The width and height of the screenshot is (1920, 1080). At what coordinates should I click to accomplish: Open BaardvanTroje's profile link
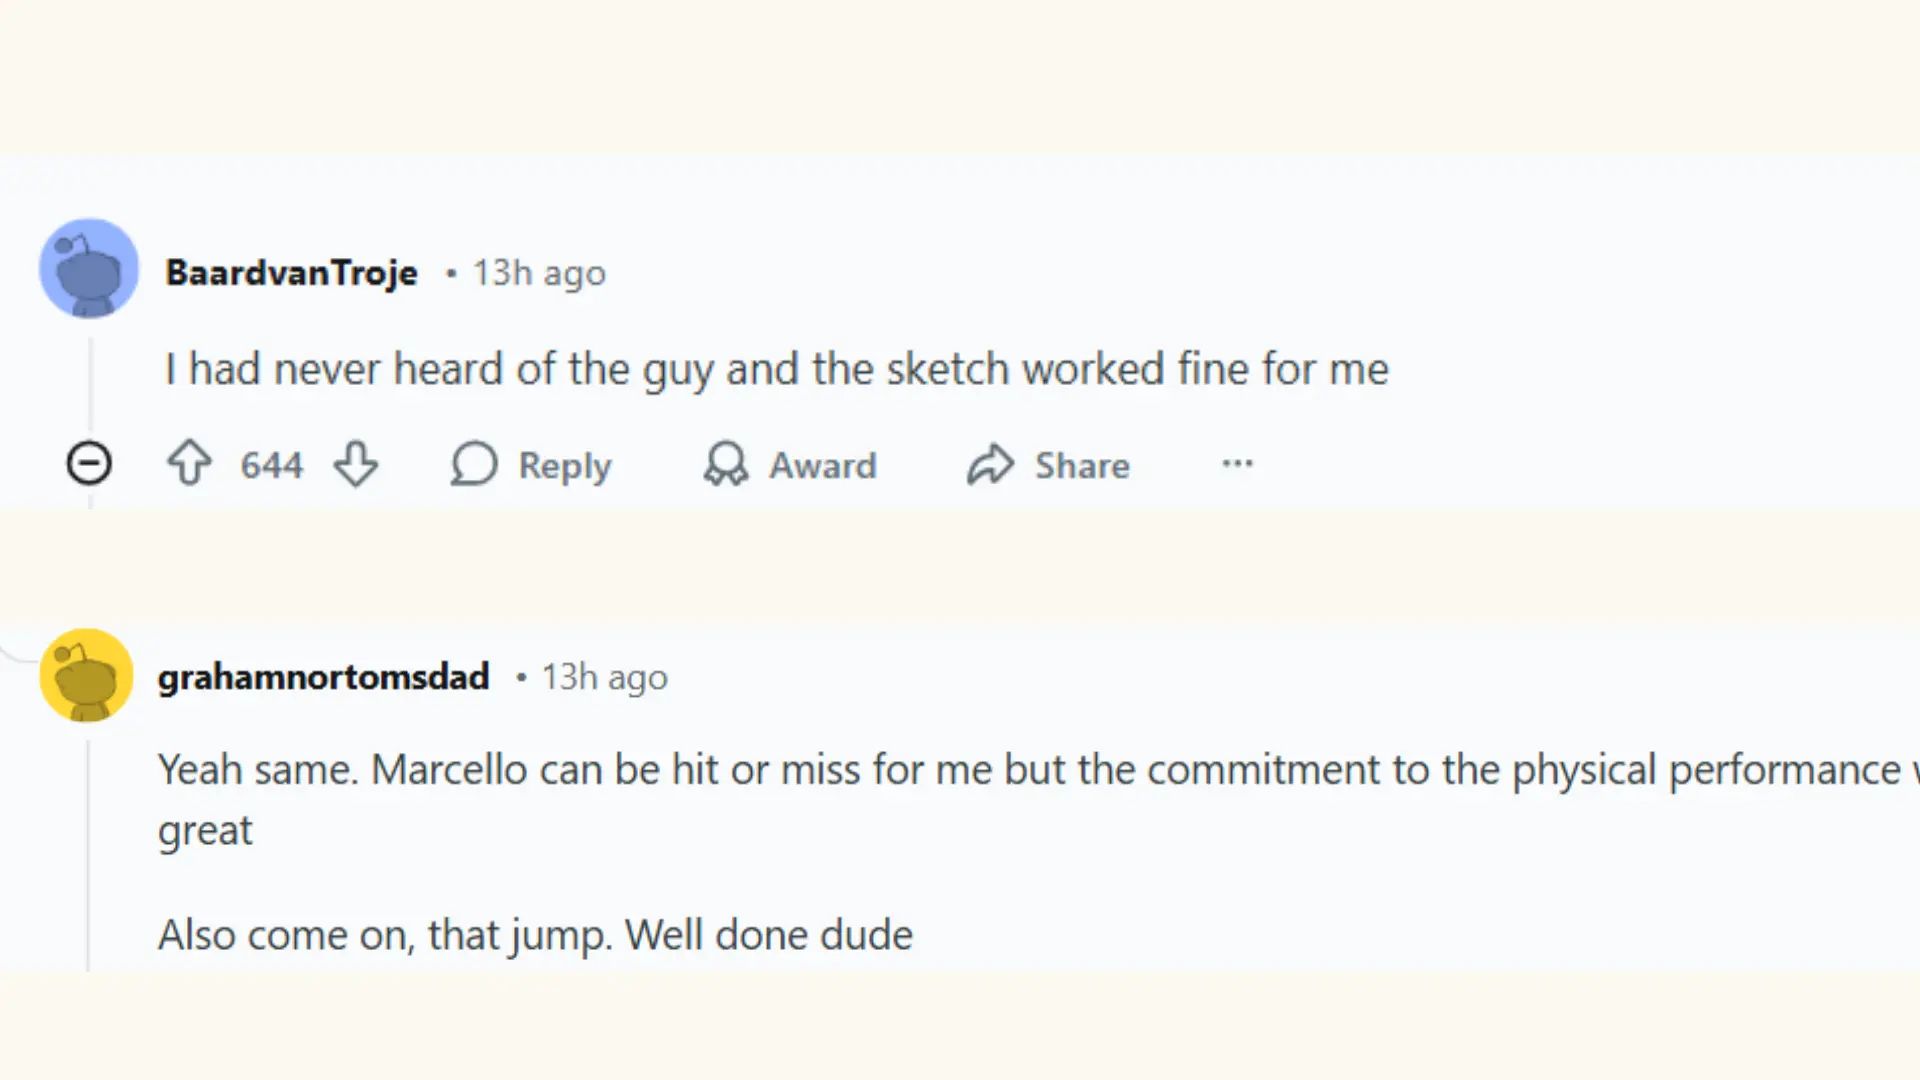pos(291,272)
